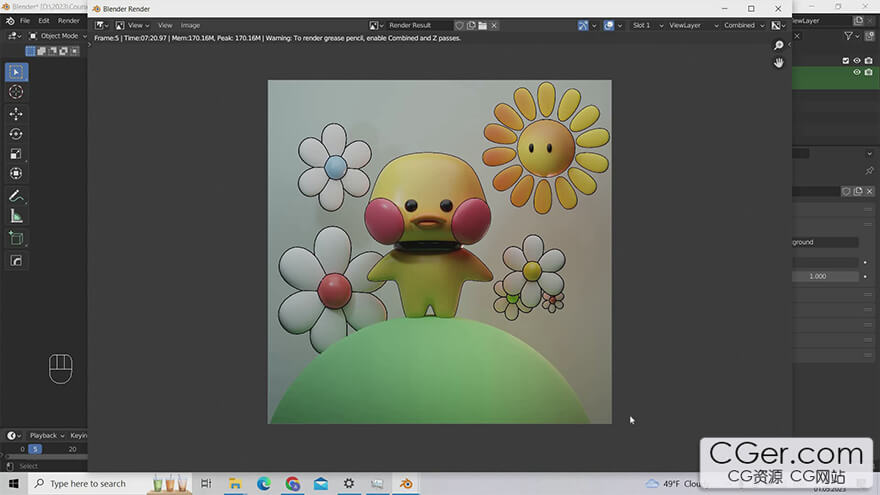Click the Render Result image name field
The height and width of the screenshot is (495, 880).
(419, 25)
